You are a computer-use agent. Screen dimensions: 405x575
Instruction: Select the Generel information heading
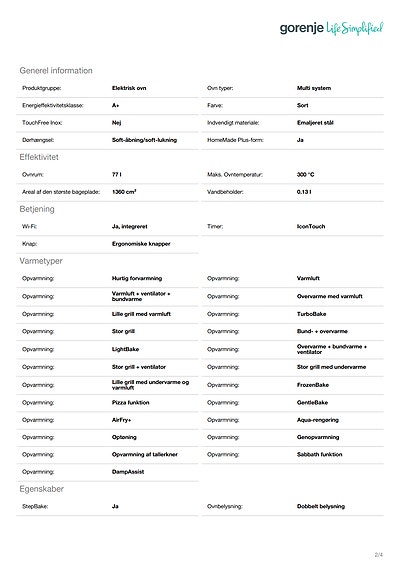(56, 70)
